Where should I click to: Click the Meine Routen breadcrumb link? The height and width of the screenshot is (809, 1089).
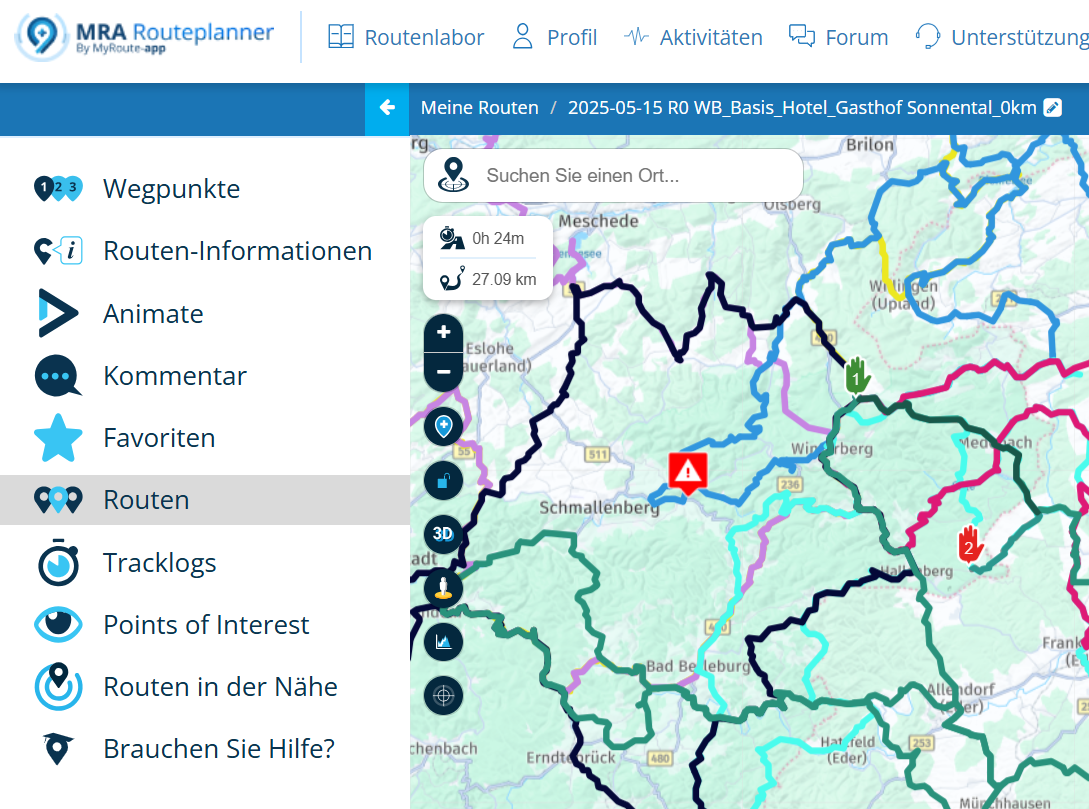coord(479,108)
